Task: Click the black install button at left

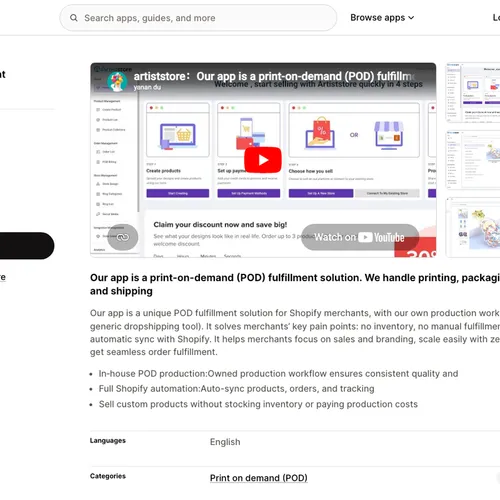Action: click(x=27, y=246)
